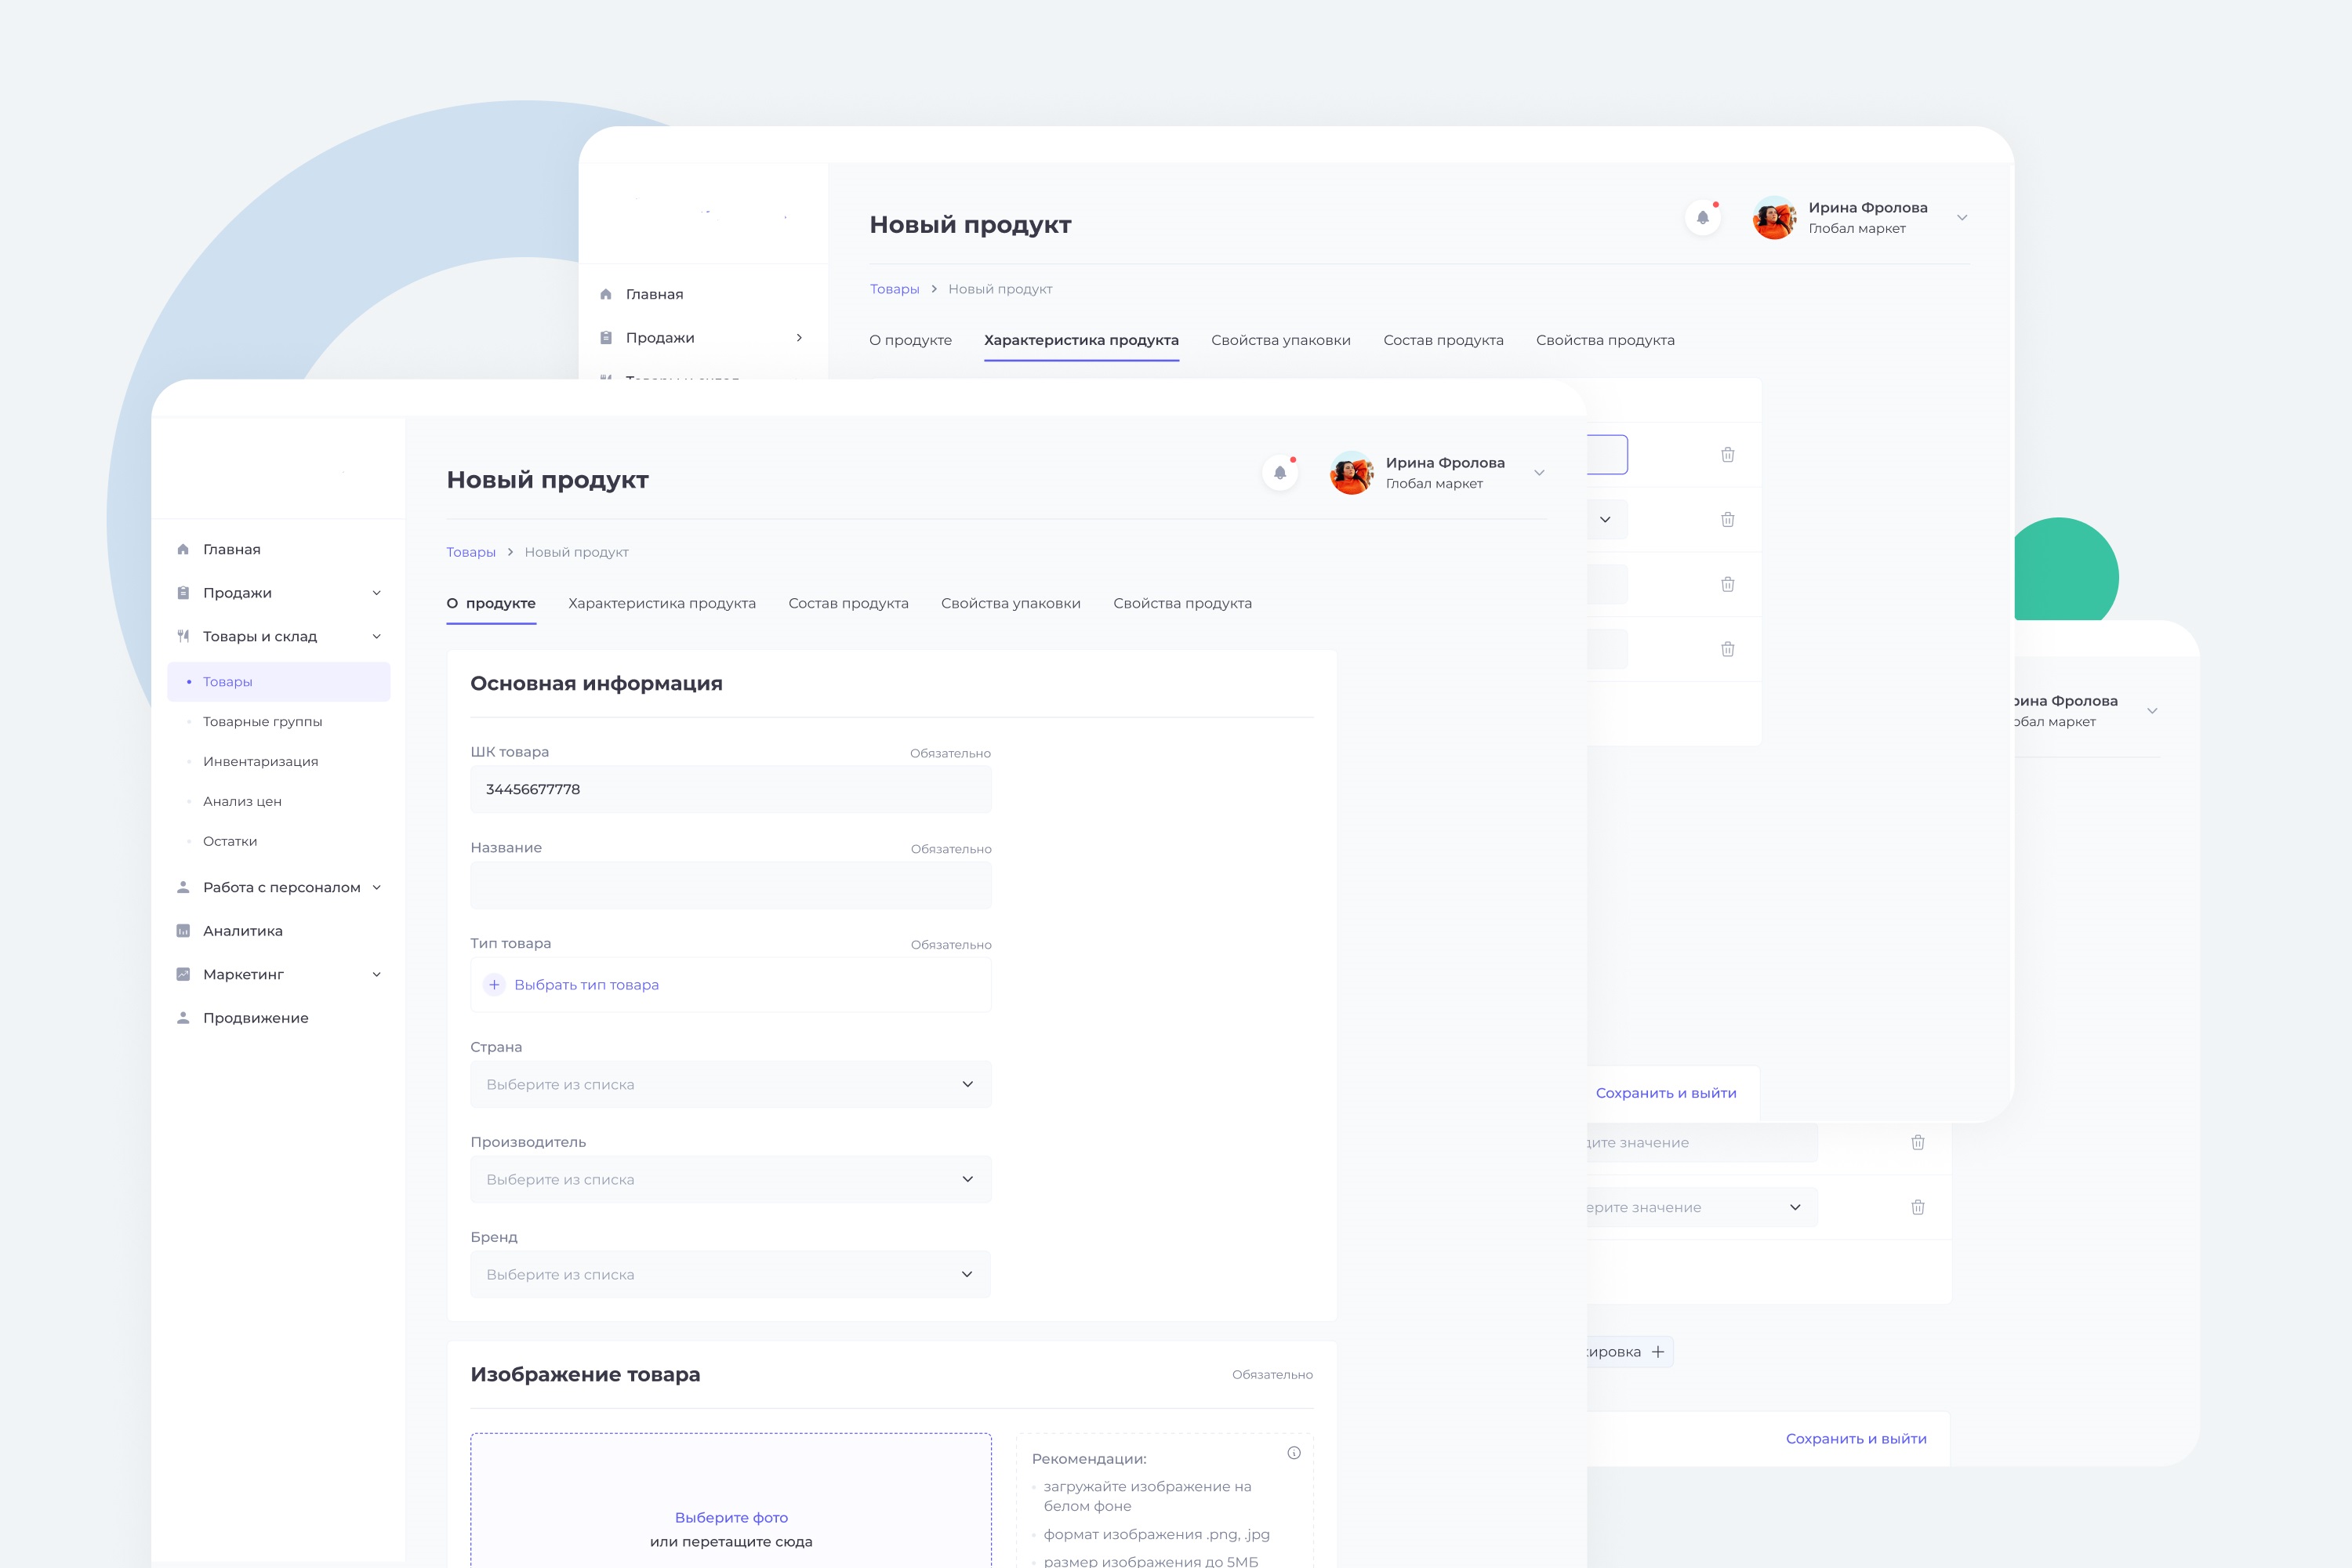This screenshot has width=2352, height=1568.
Task: Click Товары breadcrumb link in front window
Action: [x=471, y=552]
